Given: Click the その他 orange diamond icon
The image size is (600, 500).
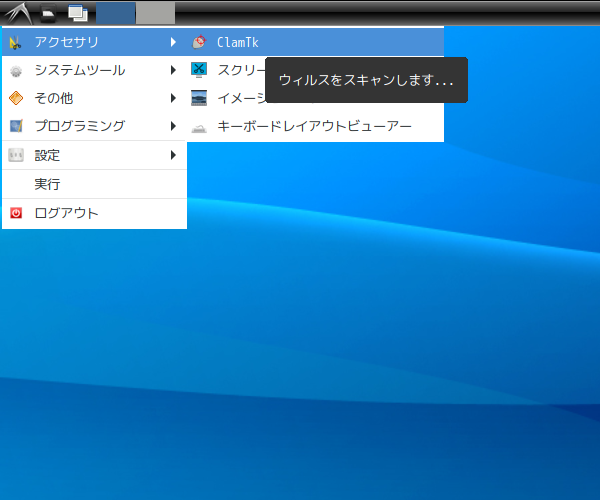Looking at the screenshot, I should coord(16,98).
